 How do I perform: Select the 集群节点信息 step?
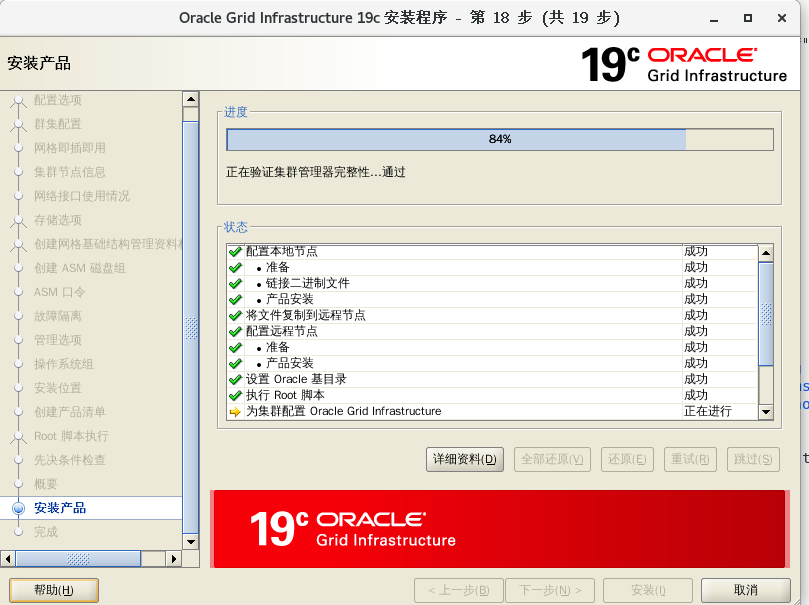pyautogui.click(x=70, y=172)
